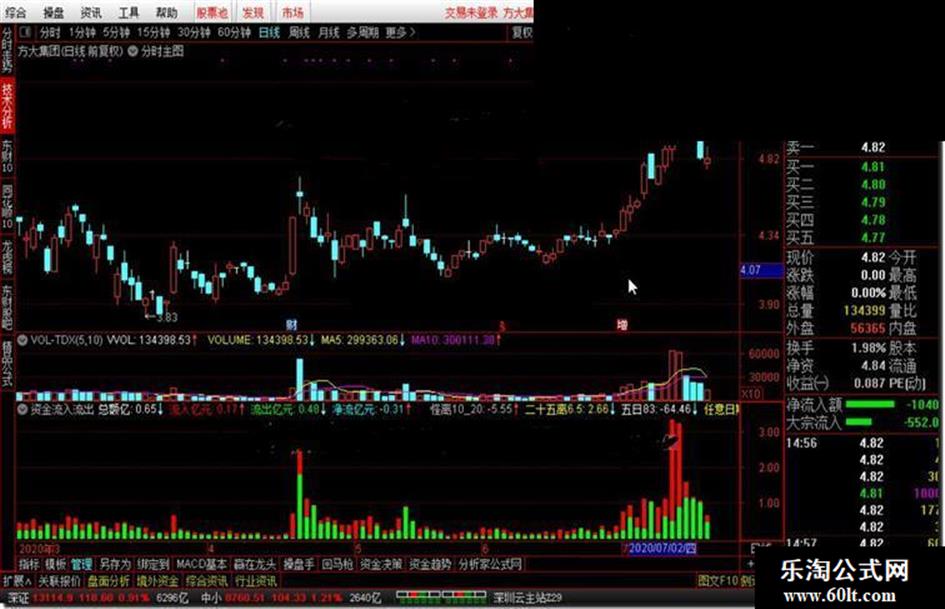Viewport: 945px width, 609px height.
Task: Click the 2020/07/02 date marker
Action: 663,549
